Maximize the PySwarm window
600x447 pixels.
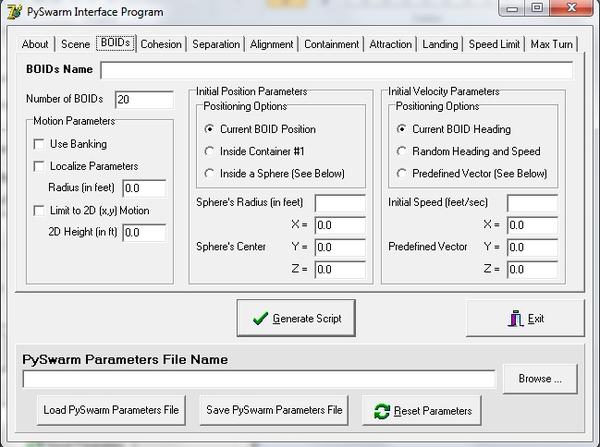537,8
